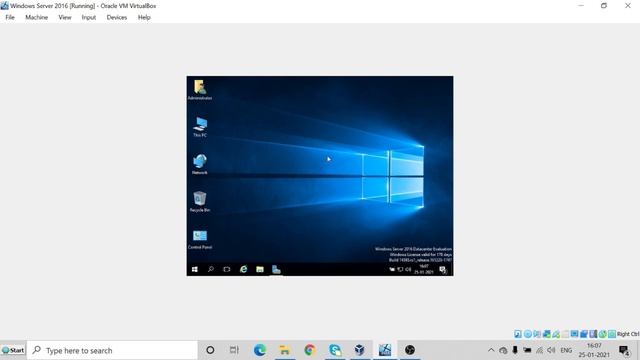Click the guest tray volume icon
The image size is (640, 360).
[408, 269]
